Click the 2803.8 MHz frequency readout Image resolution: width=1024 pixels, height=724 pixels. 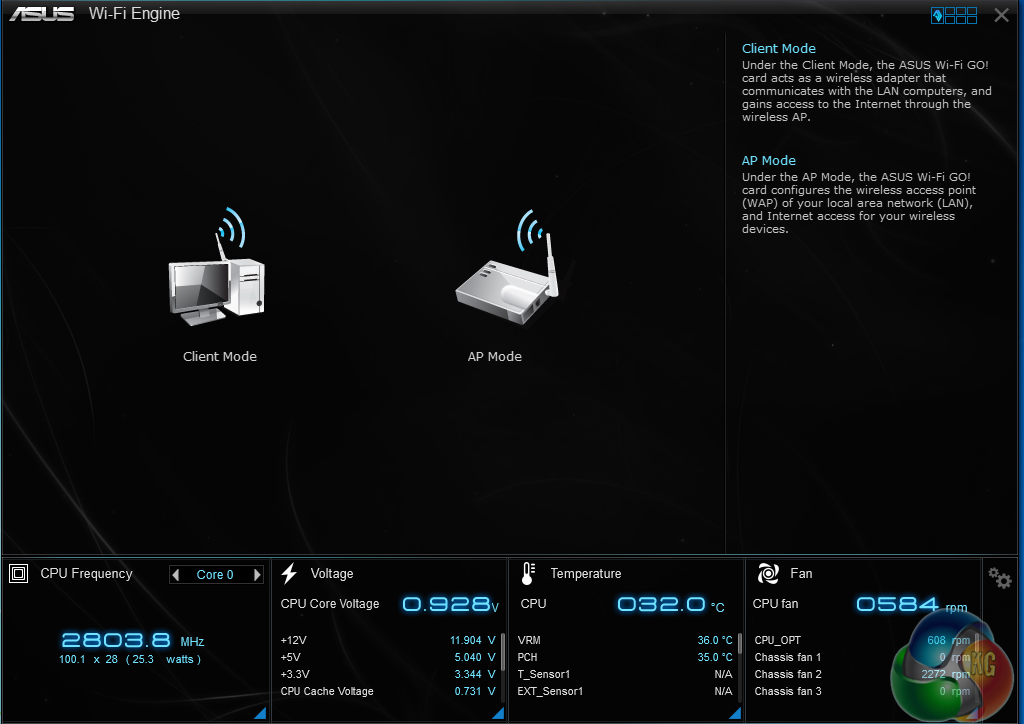(133, 640)
